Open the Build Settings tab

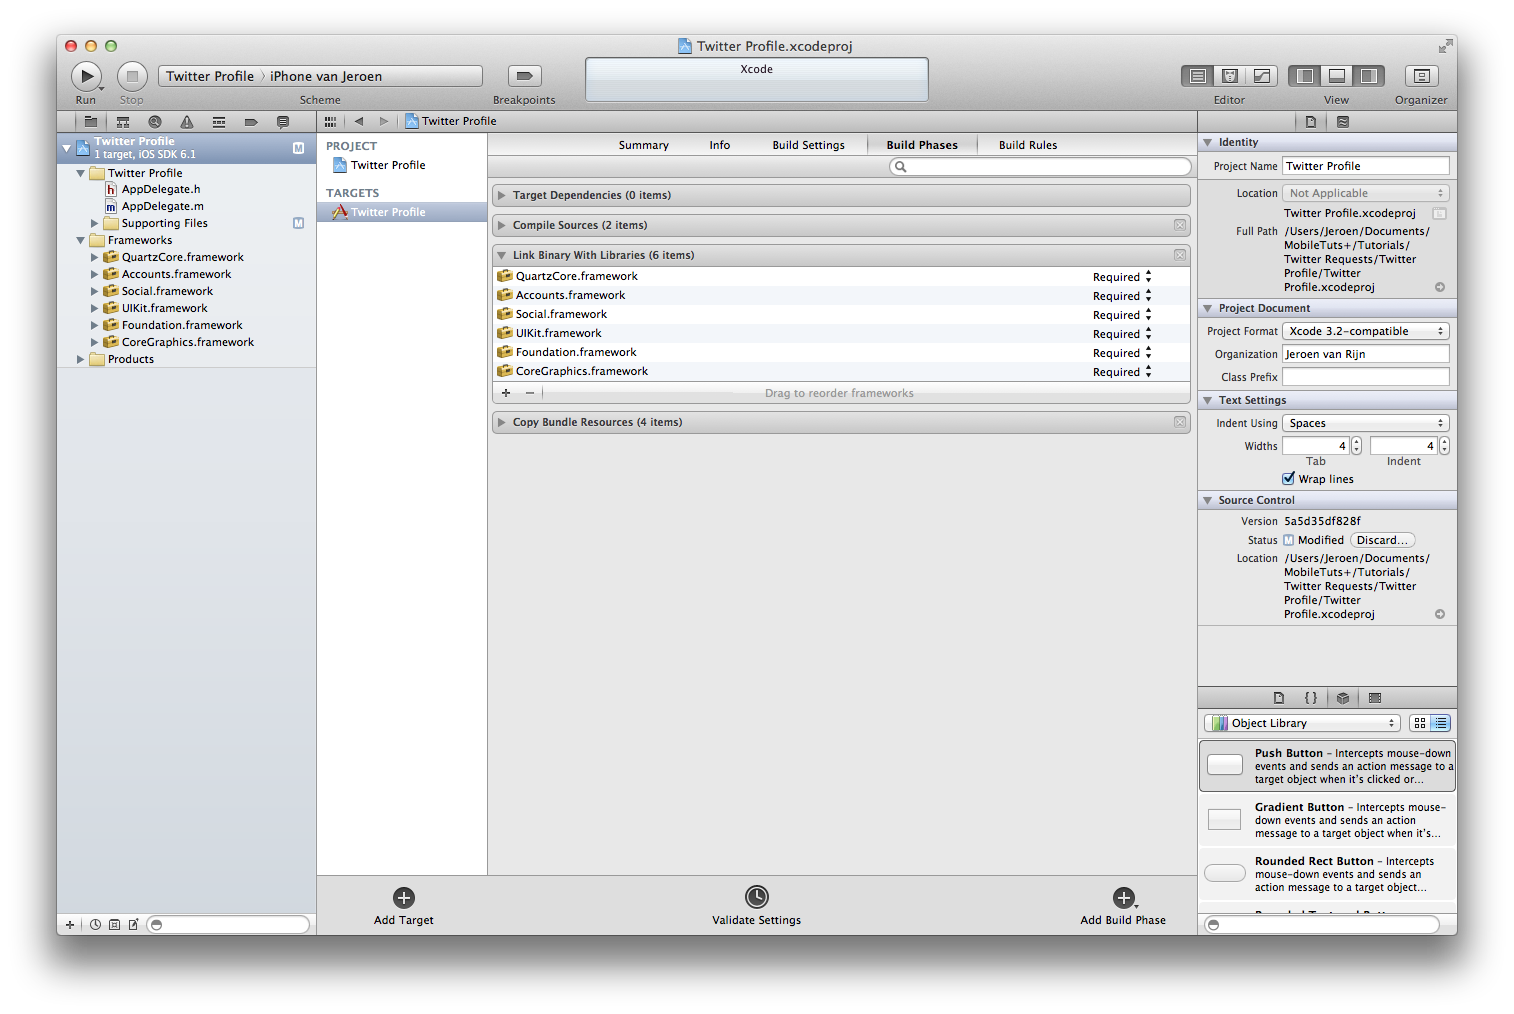808,145
